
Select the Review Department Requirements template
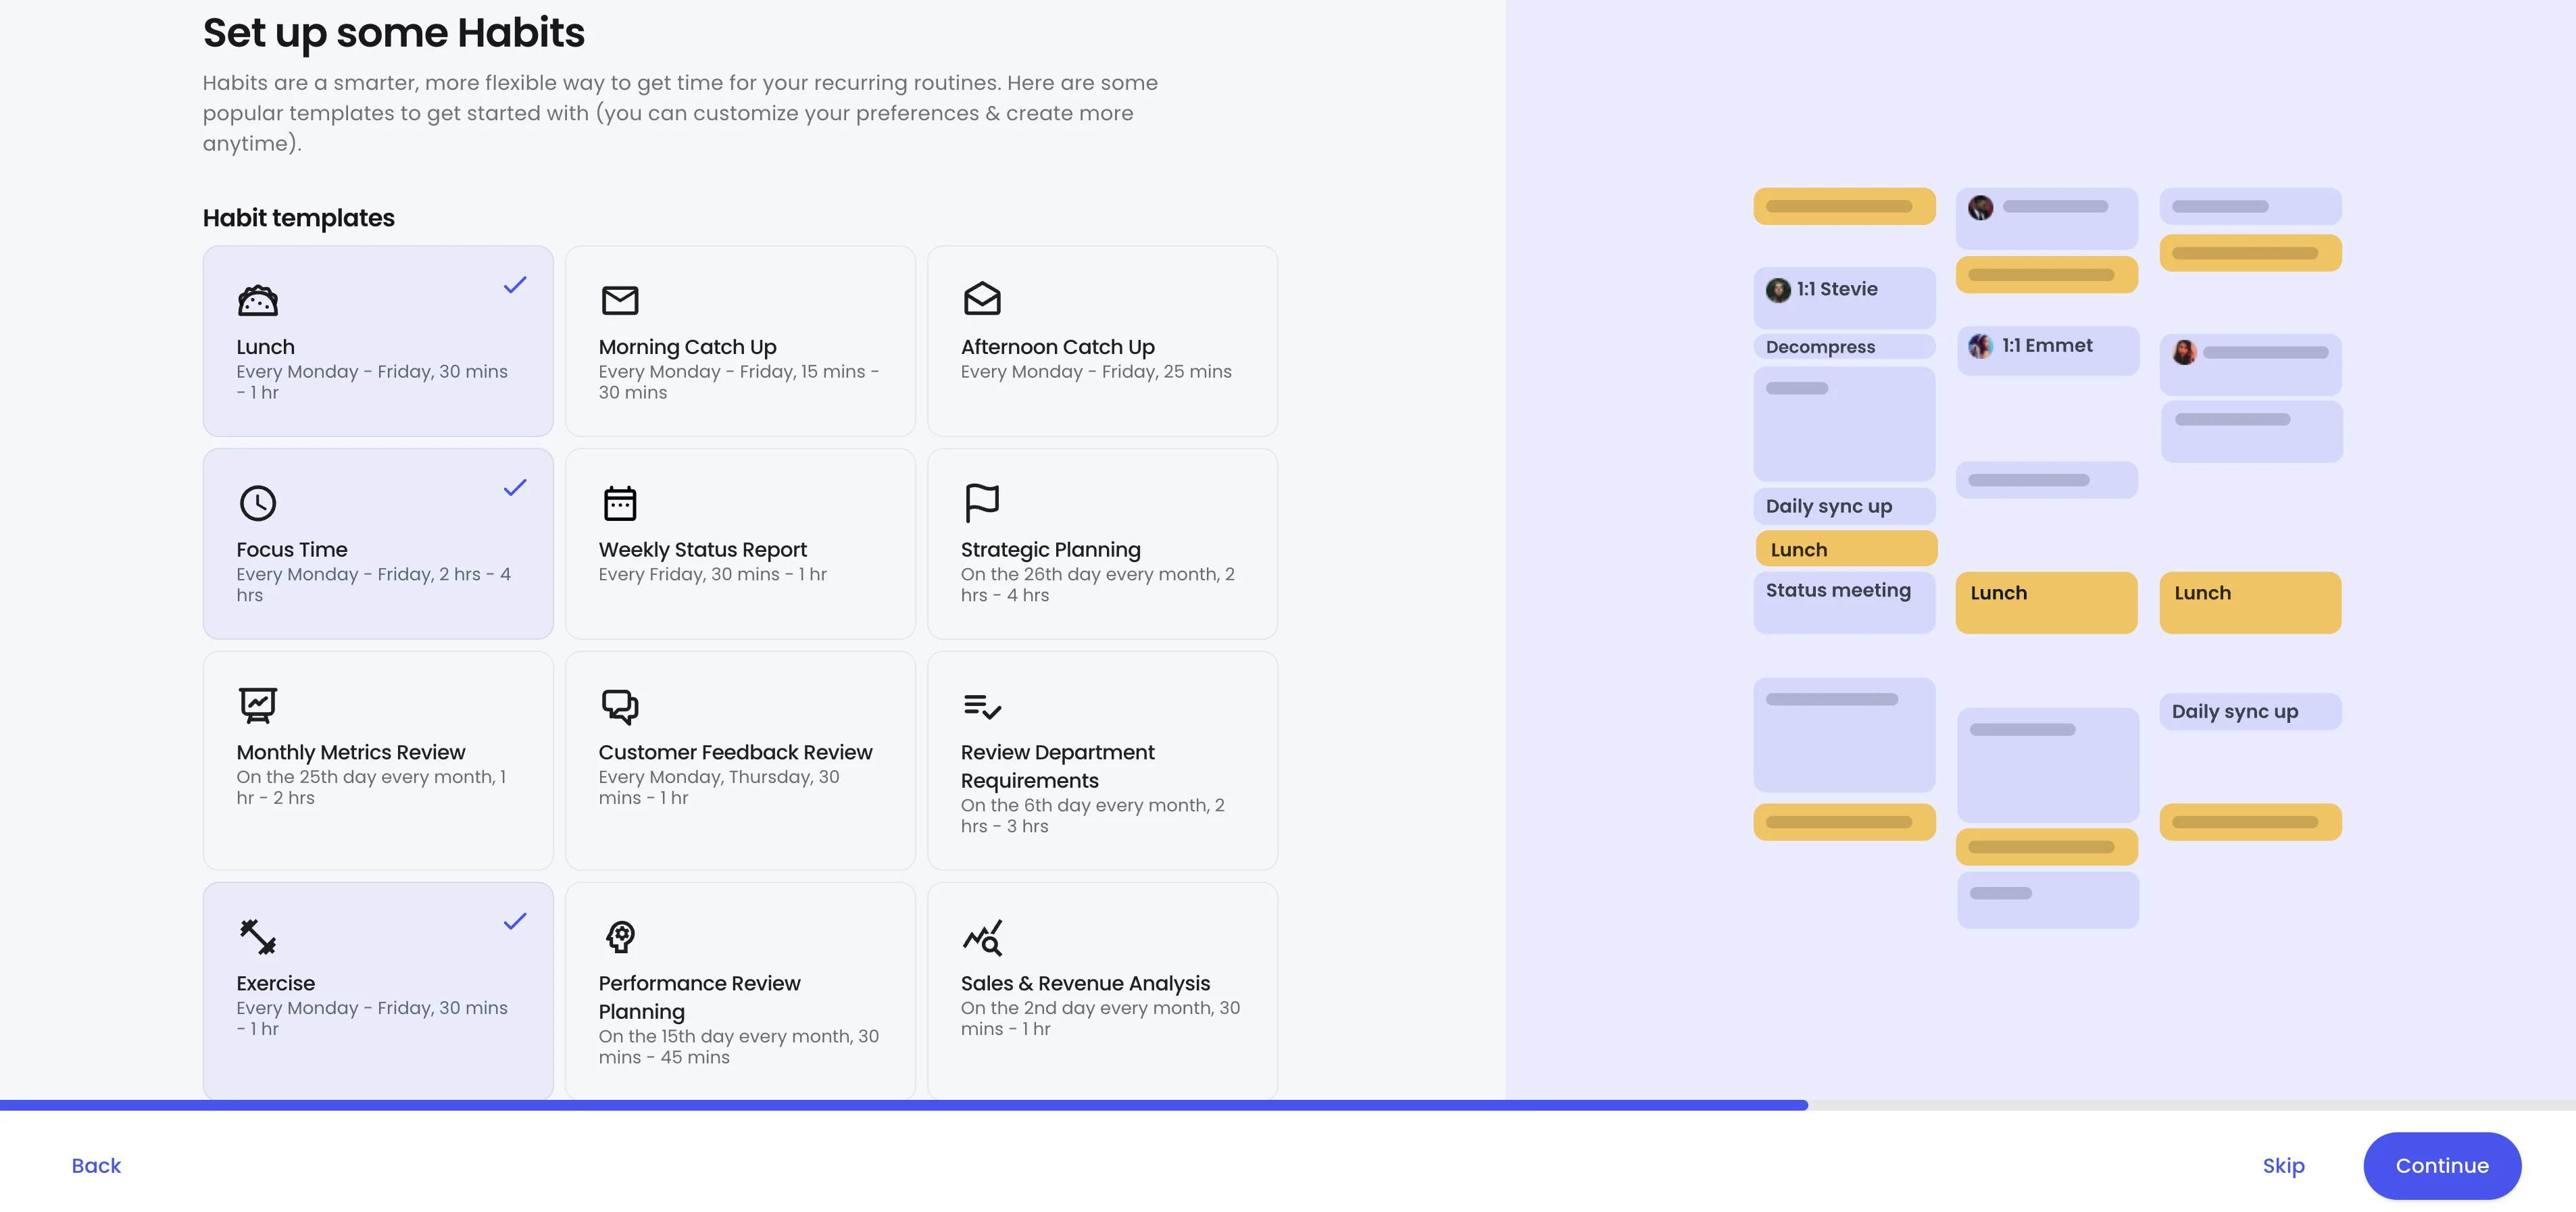1102,760
